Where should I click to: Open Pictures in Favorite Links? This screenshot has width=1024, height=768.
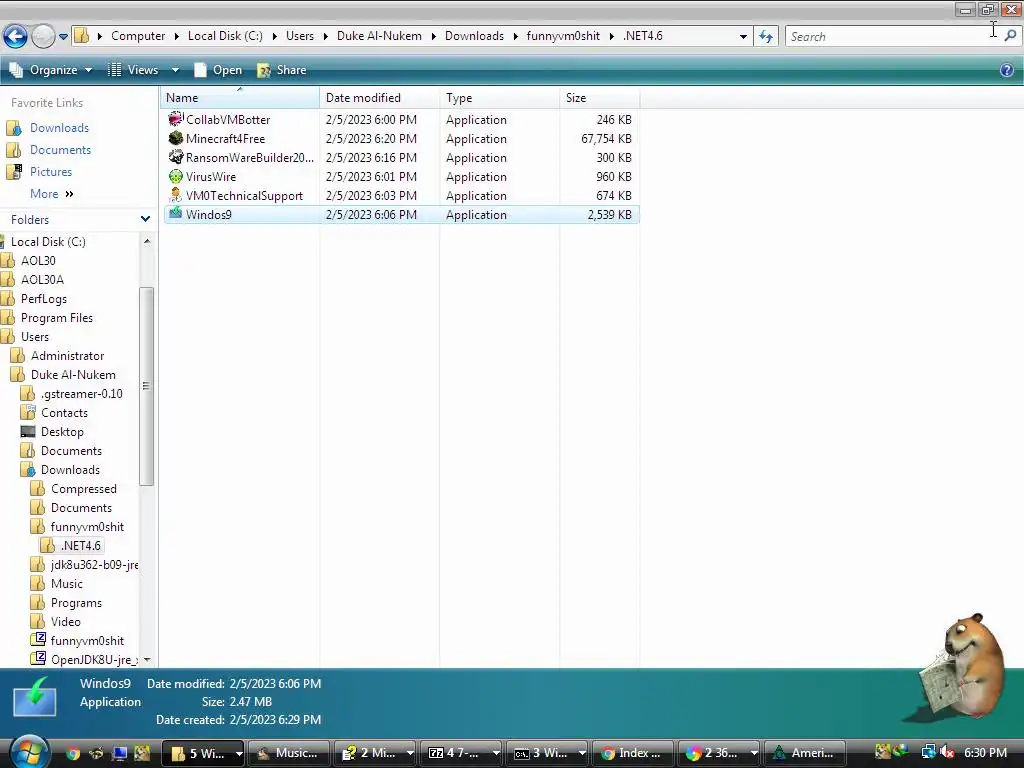pos(51,172)
